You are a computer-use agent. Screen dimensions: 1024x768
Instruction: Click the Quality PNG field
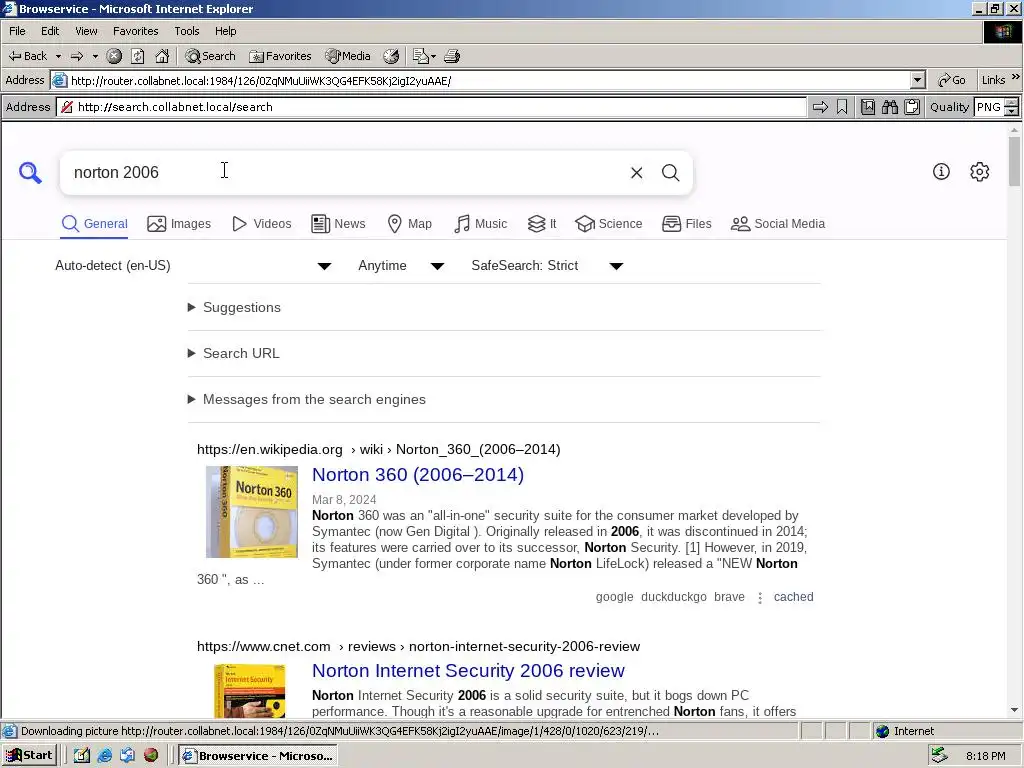coord(989,107)
